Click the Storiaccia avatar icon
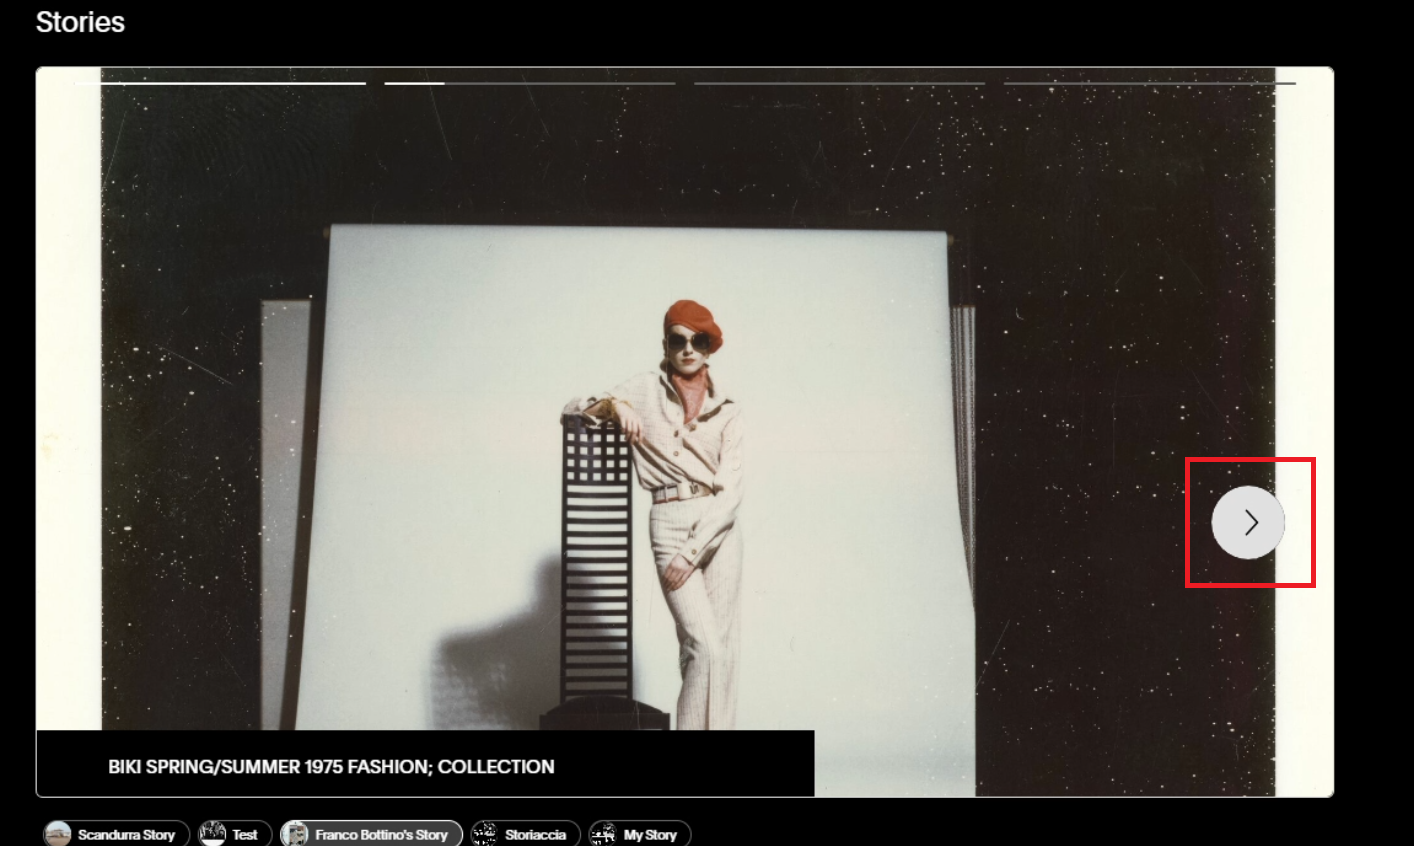Image resolution: width=1414 pixels, height=846 pixels. tap(485, 834)
